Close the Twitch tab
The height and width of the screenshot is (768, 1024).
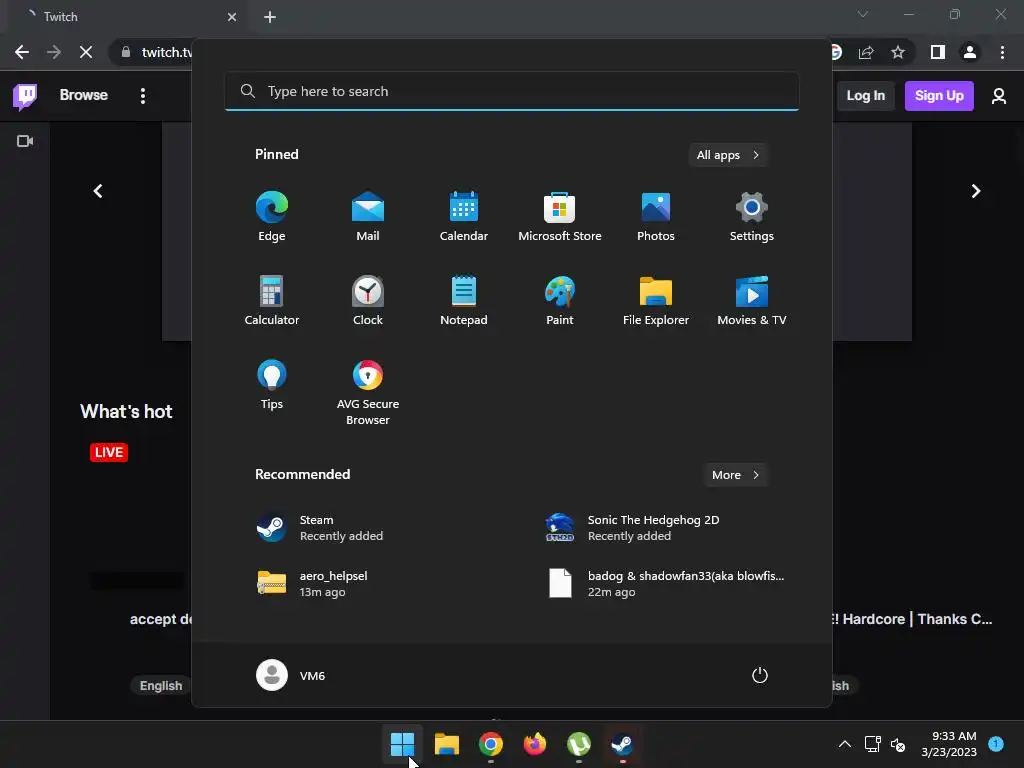(232, 17)
